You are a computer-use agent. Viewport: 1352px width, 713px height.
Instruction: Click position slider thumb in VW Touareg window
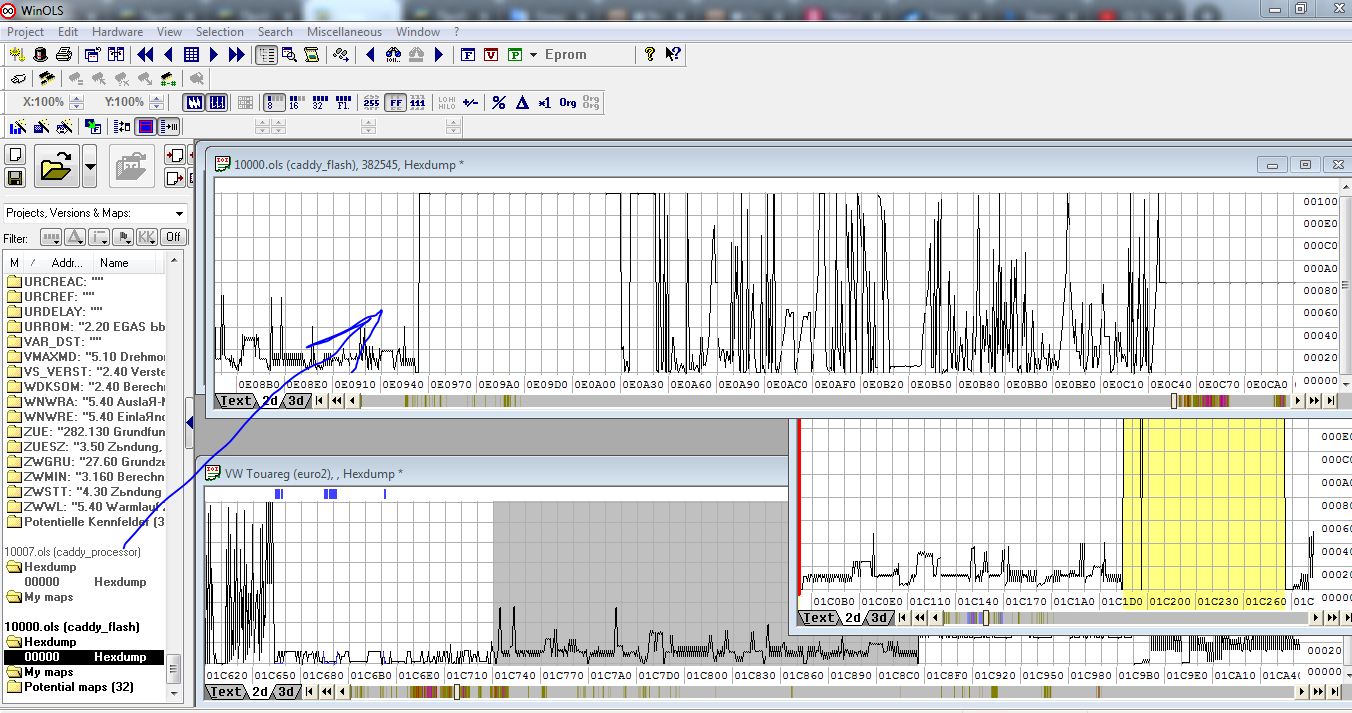(x=457, y=692)
